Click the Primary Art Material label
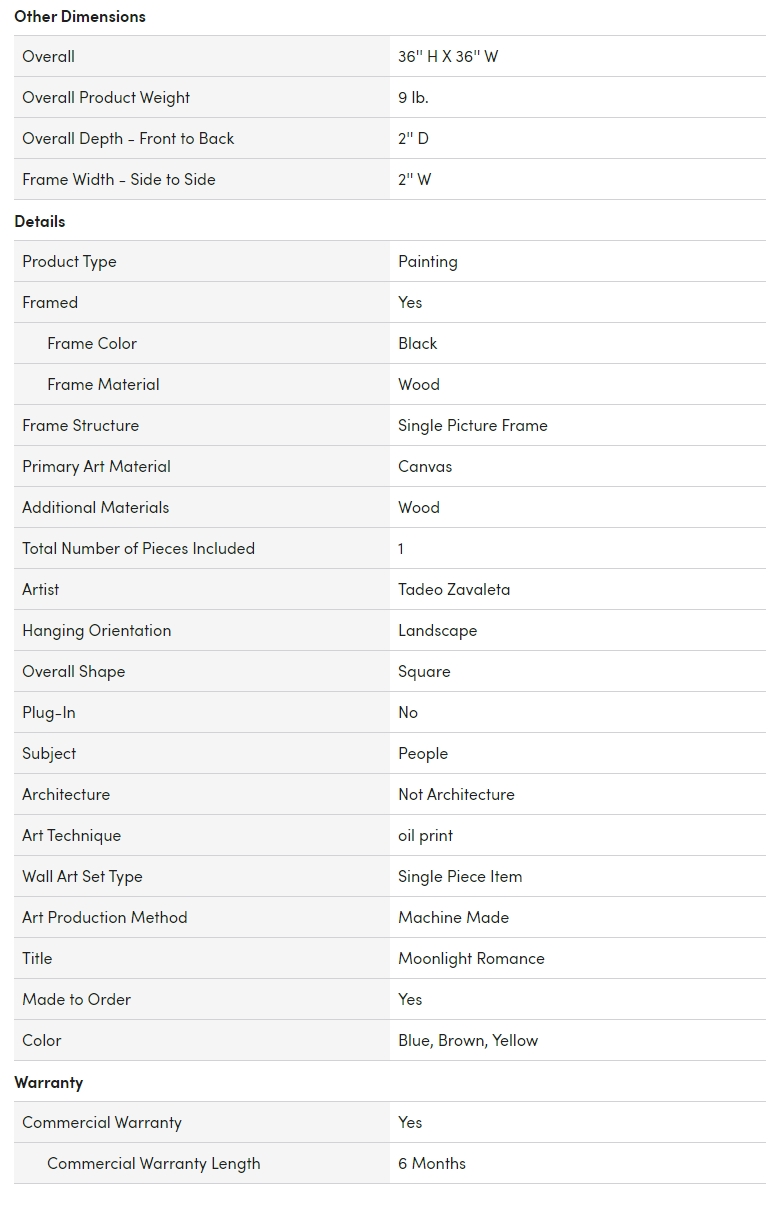The height and width of the screenshot is (1206, 781). click(x=96, y=466)
